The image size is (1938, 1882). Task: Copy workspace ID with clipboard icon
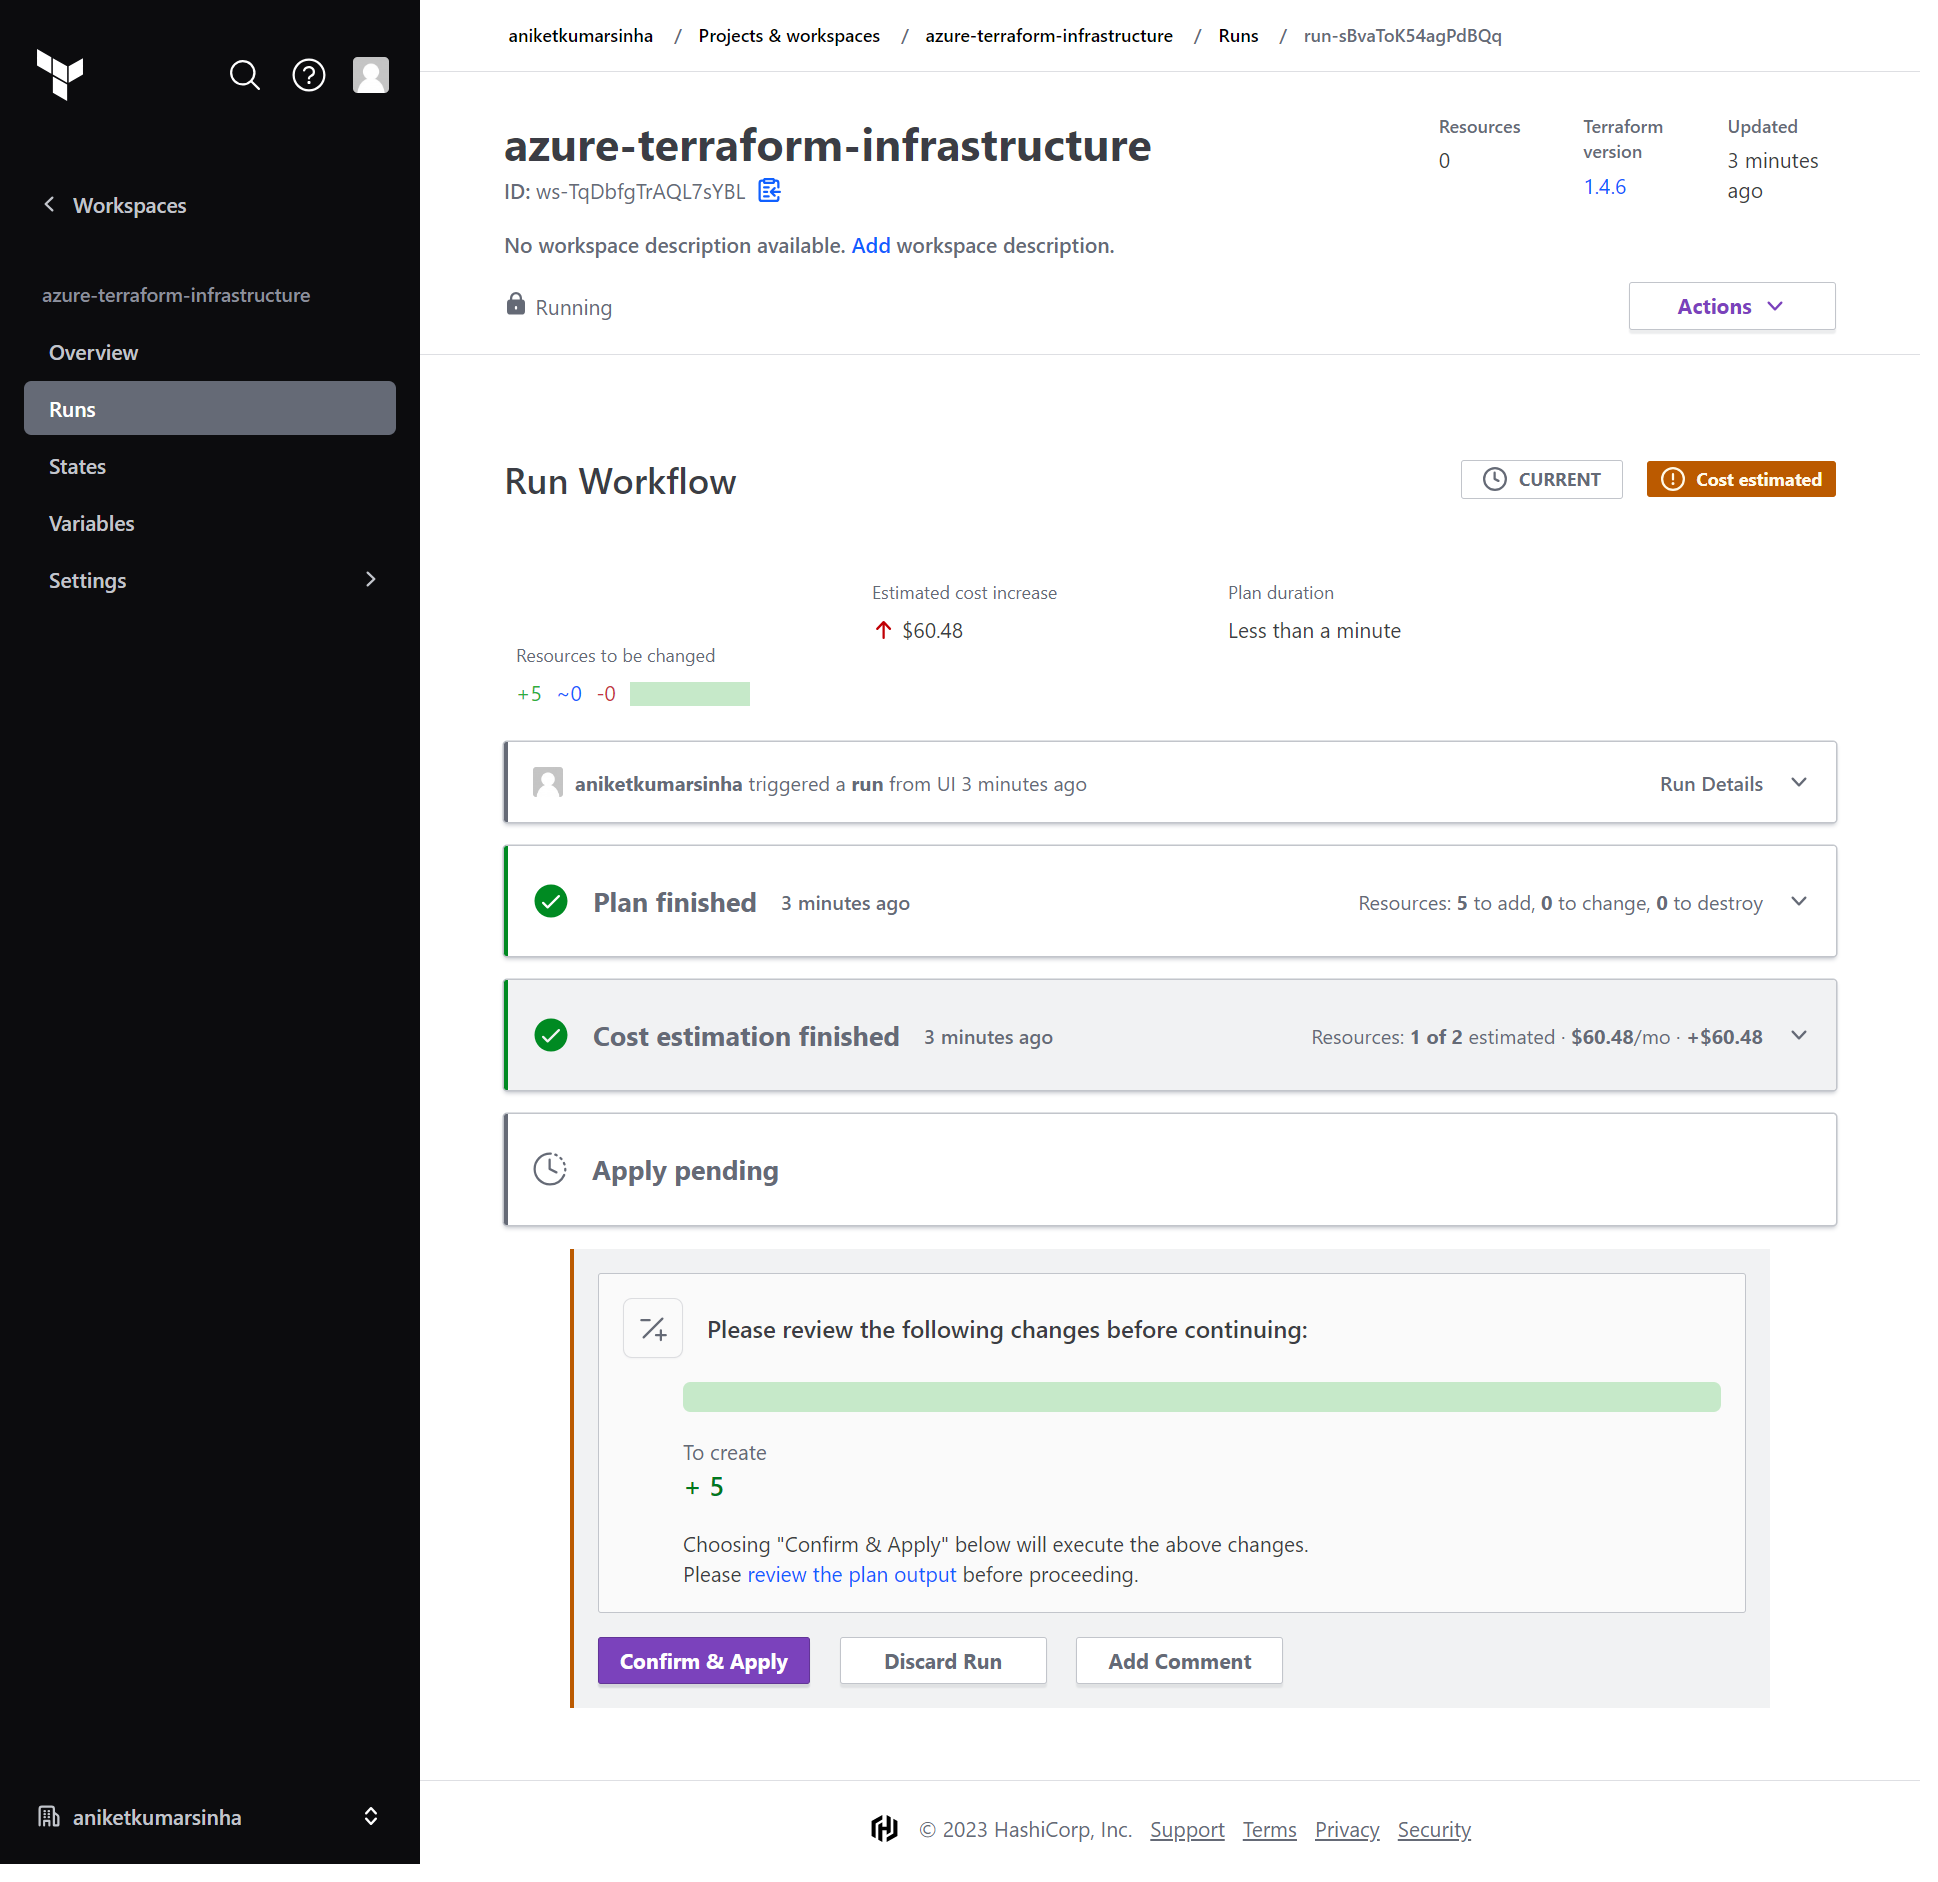point(769,190)
